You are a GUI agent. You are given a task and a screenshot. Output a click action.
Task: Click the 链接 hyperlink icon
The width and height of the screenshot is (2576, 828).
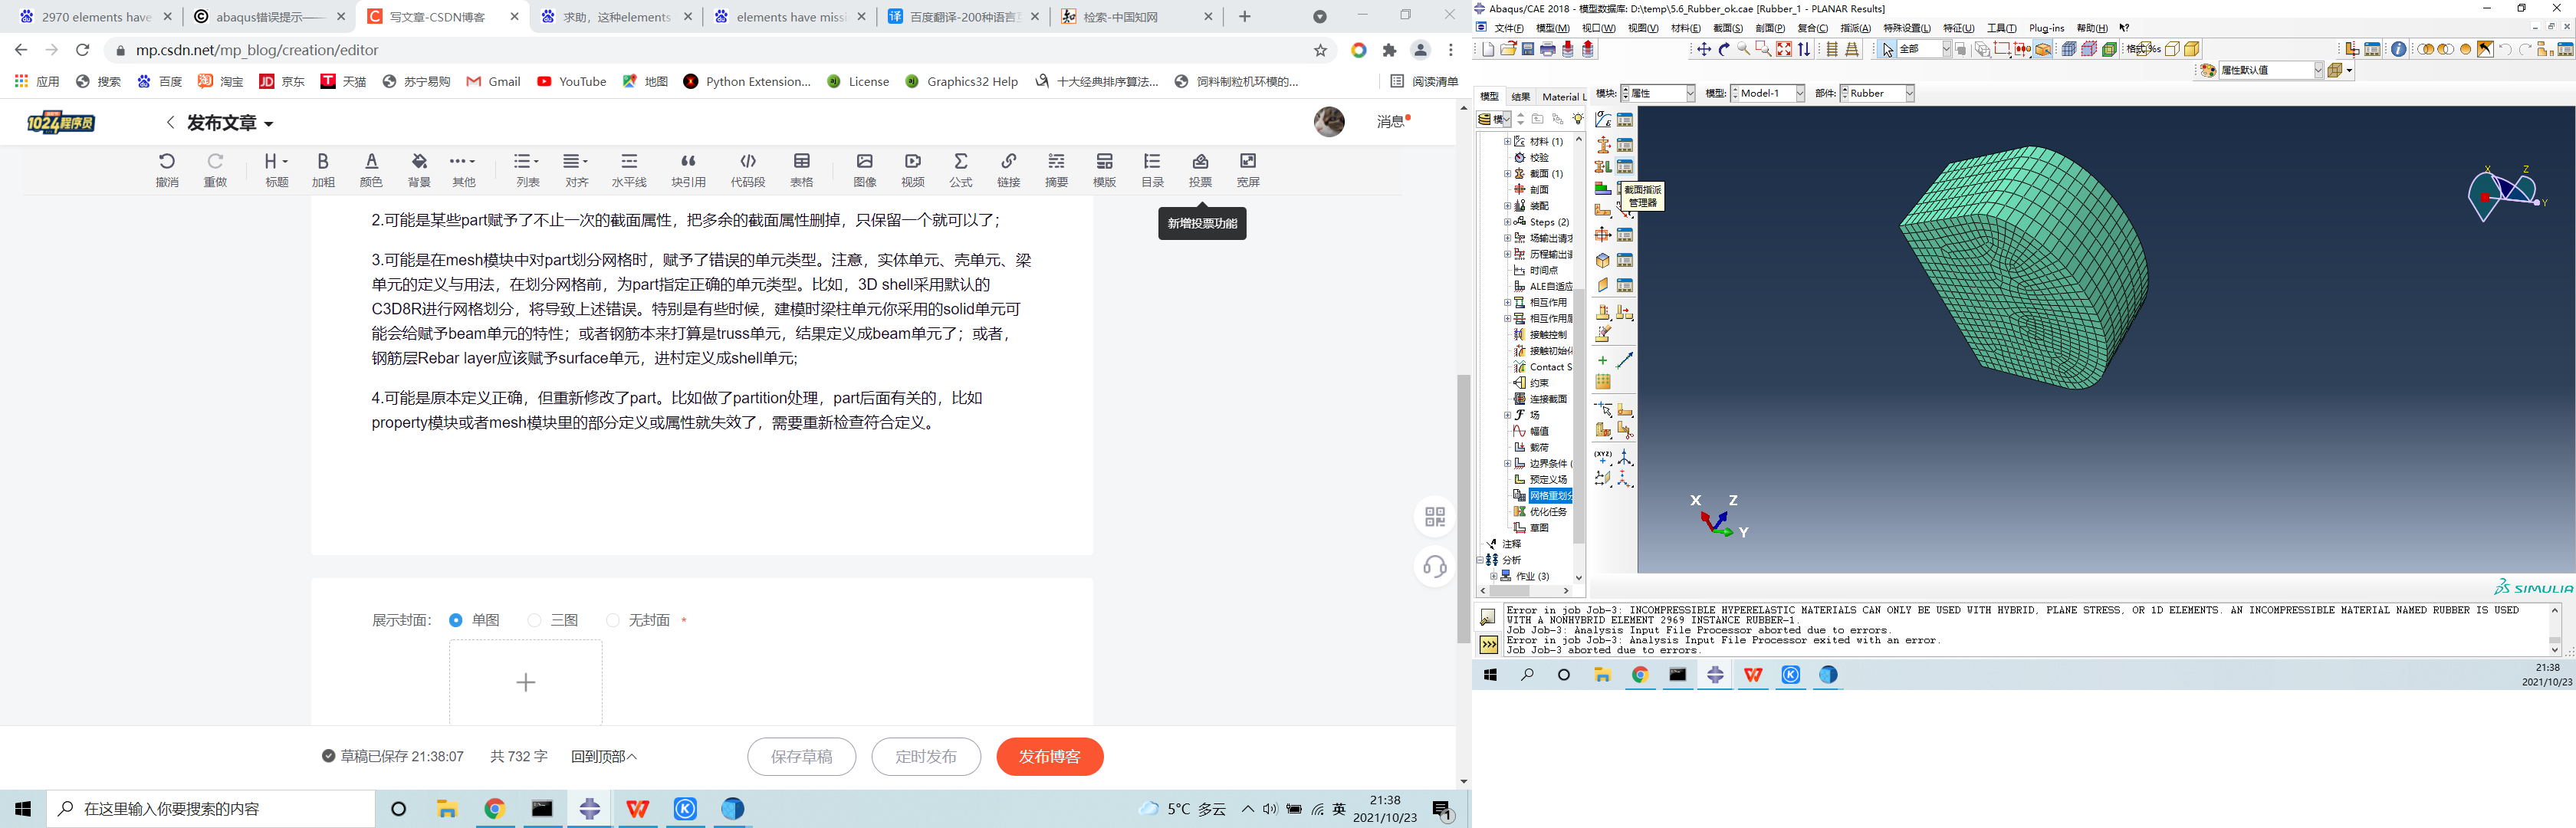(1008, 161)
